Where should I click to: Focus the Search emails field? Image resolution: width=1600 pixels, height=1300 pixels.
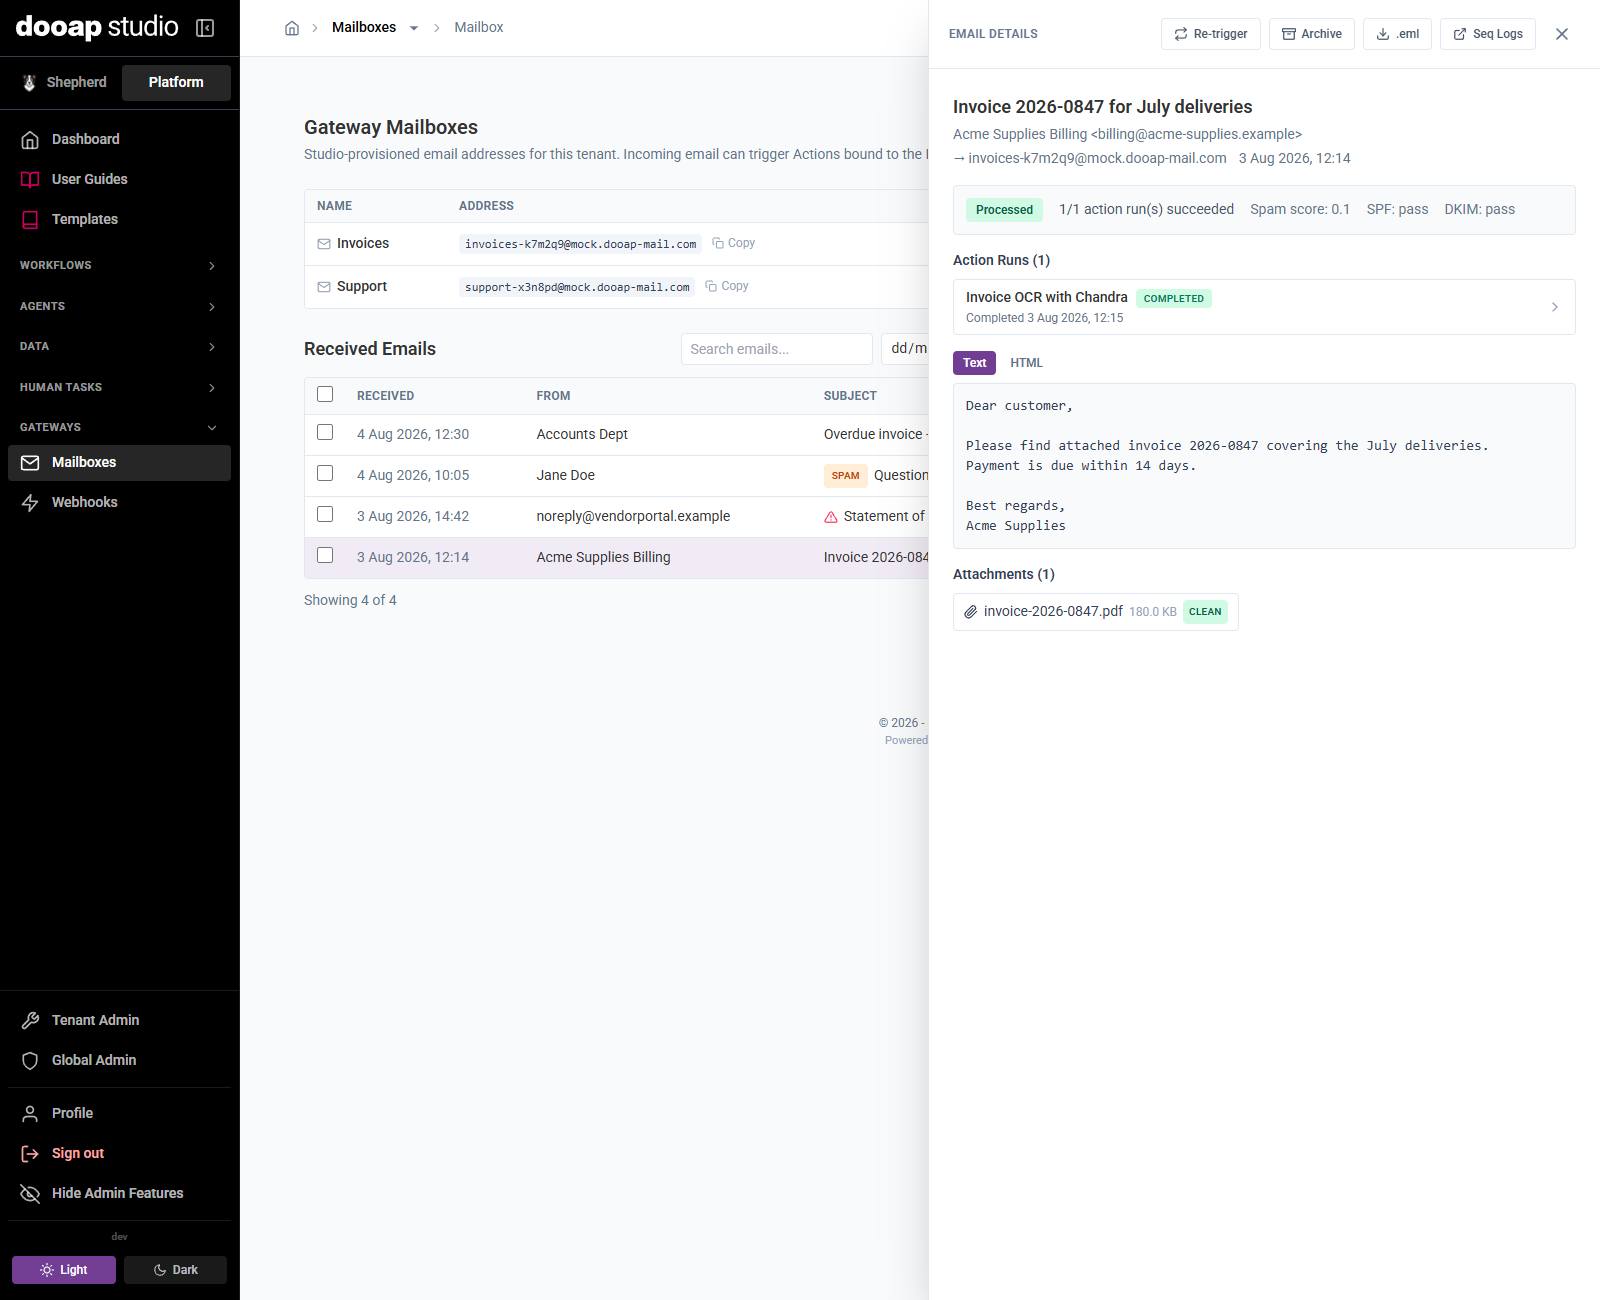pos(777,349)
